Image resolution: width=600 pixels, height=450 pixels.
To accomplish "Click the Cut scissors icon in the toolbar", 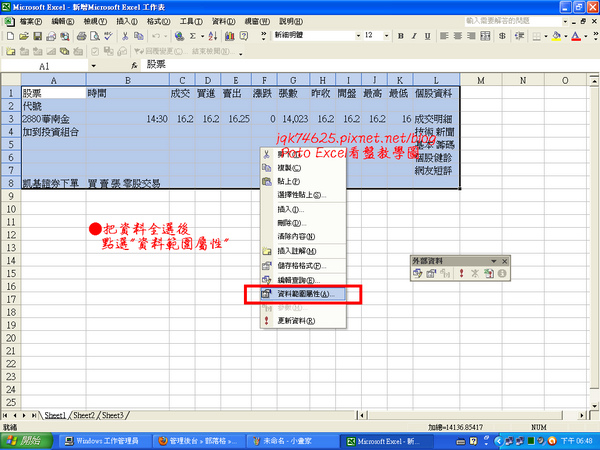I will click(125, 36).
